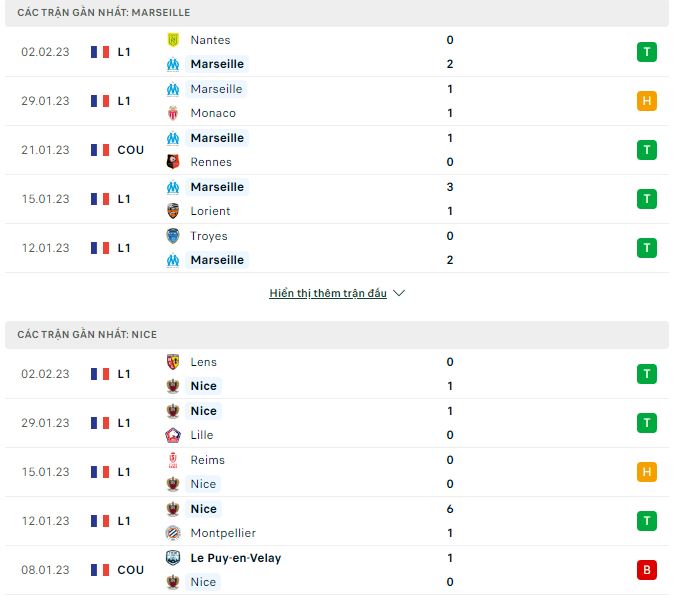681x596 pixels.
Task: Open the Nice team name in Montpellier match
Action: pyautogui.click(x=204, y=509)
